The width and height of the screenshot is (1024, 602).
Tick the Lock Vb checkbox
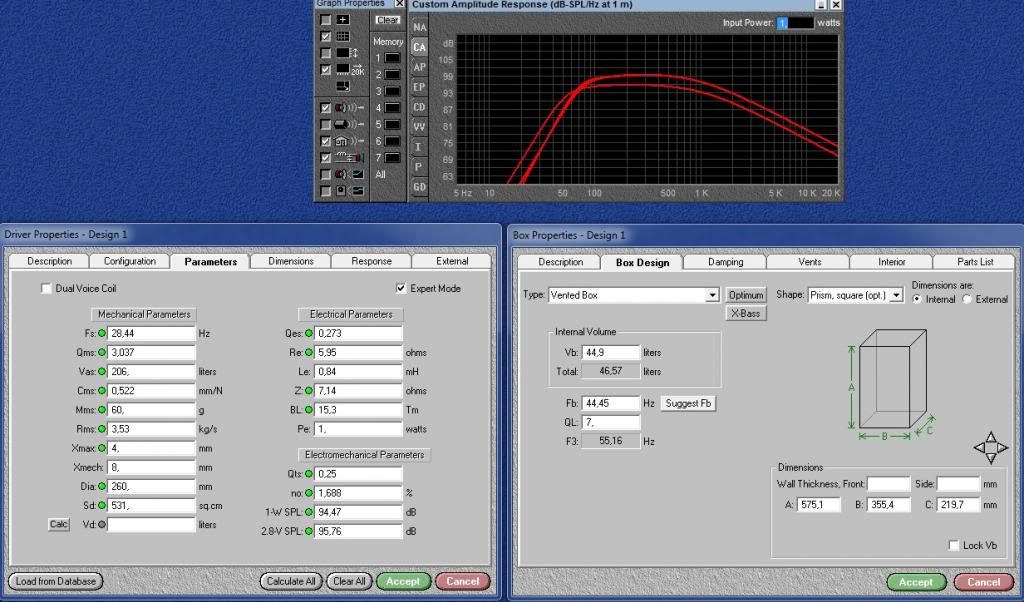954,545
